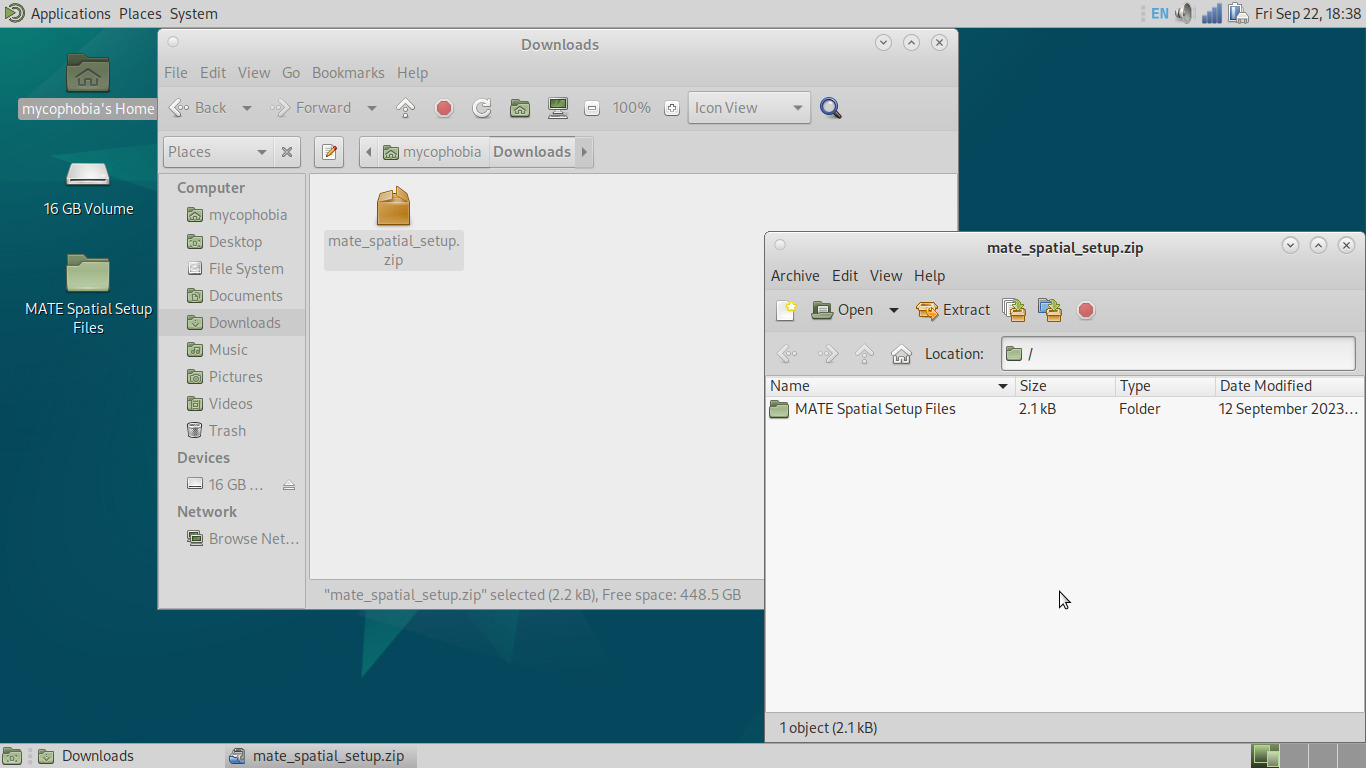
Task: Click Downloads path bar button
Action: (532, 152)
